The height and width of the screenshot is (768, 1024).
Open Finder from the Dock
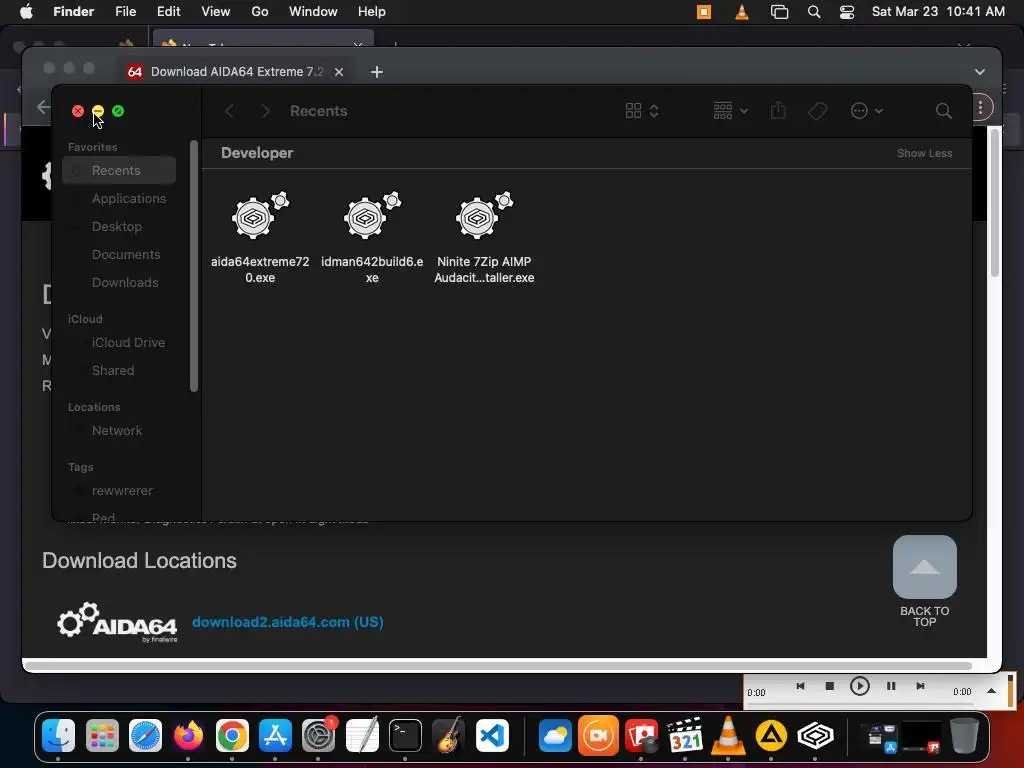[58, 736]
